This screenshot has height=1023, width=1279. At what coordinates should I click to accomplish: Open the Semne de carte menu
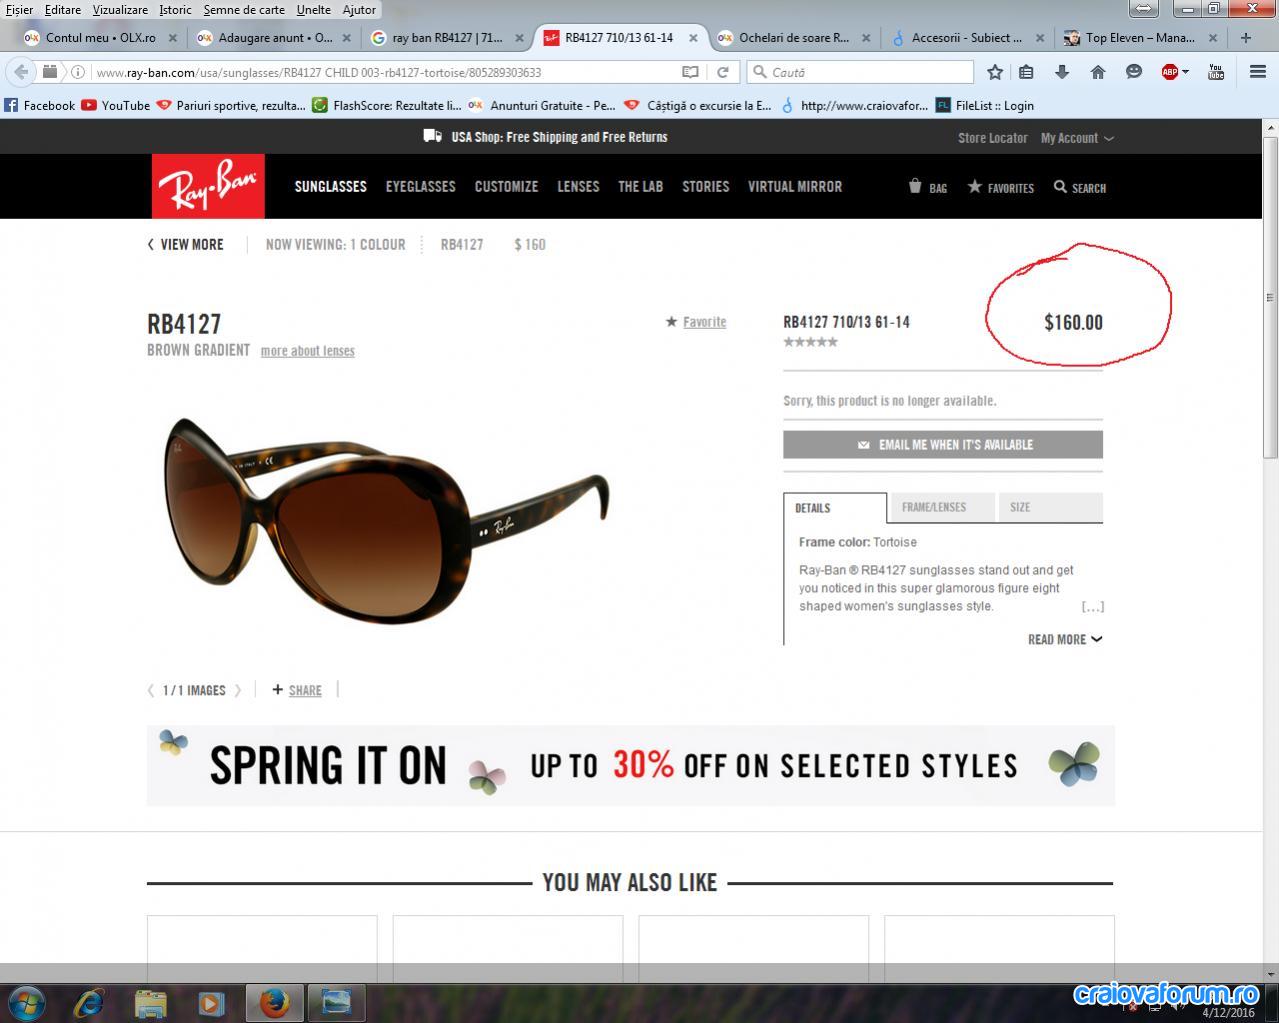point(244,9)
